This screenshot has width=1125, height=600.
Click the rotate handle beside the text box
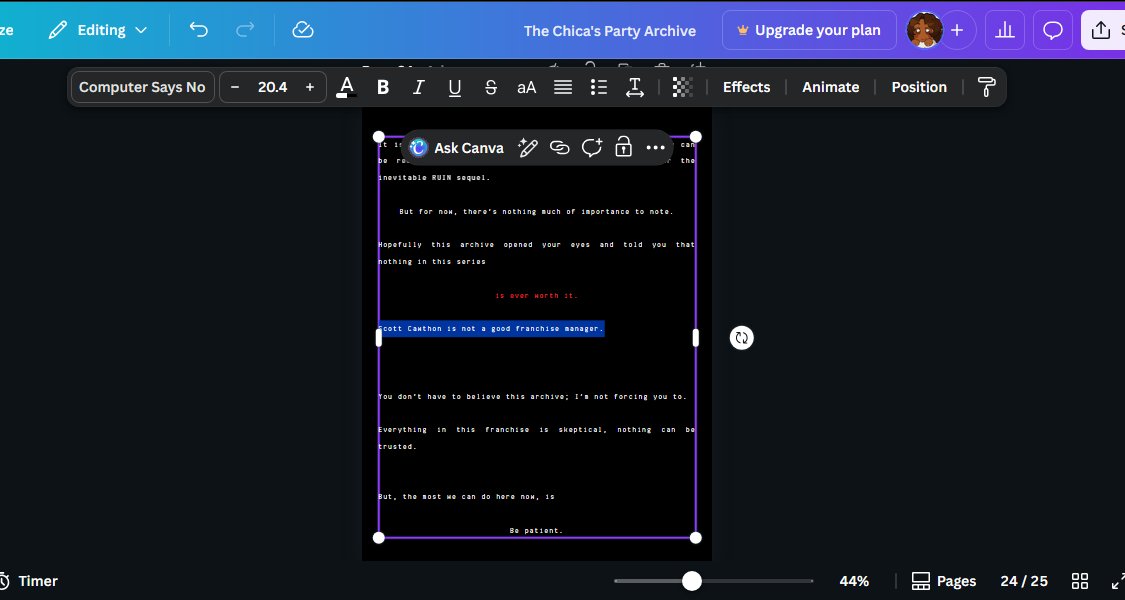(x=741, y=338)
